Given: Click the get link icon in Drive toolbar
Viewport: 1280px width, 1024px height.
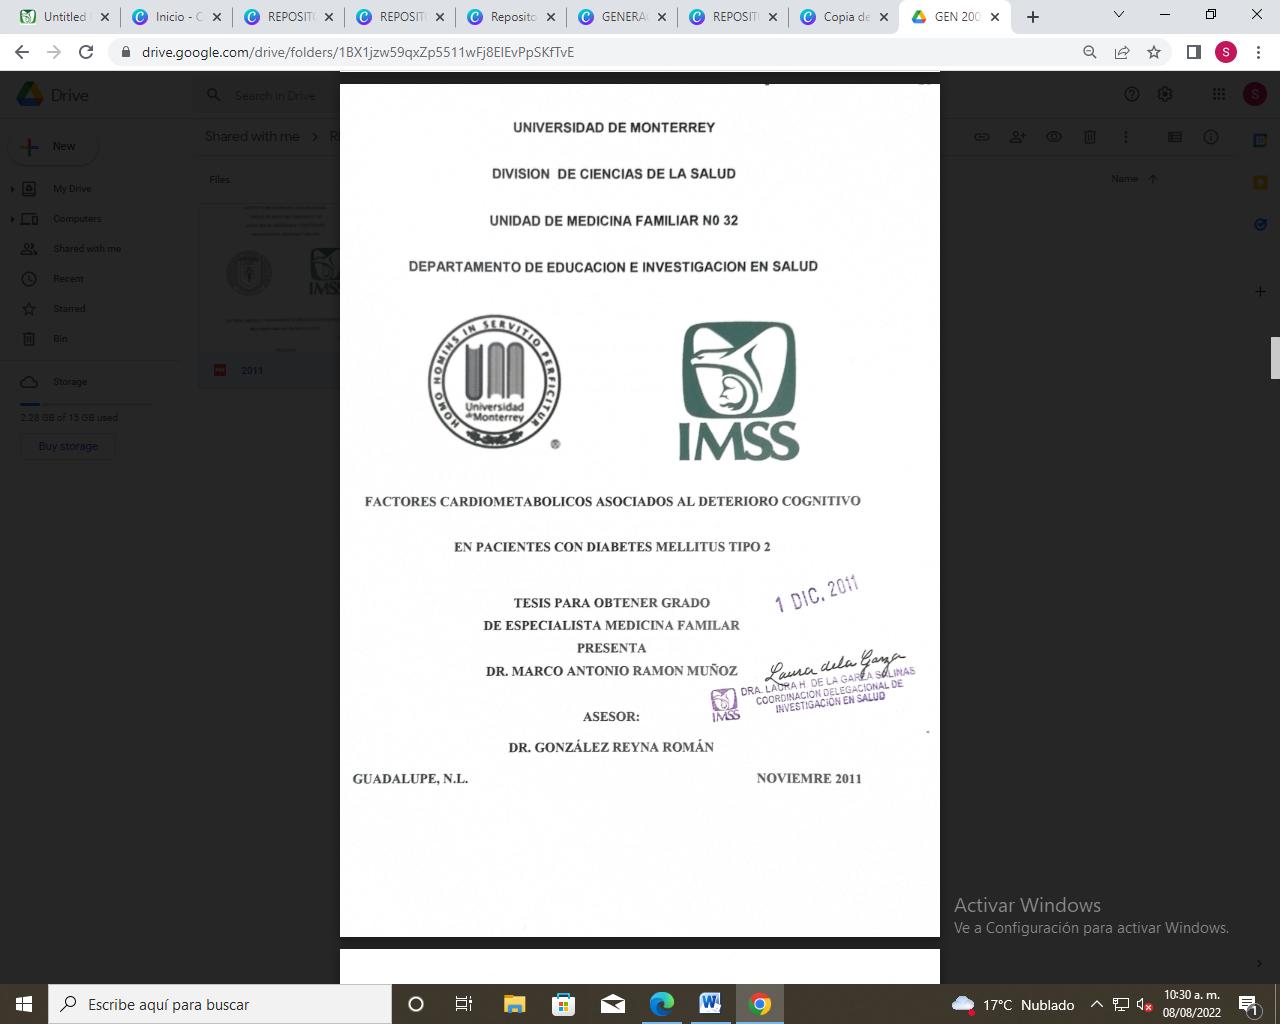Looking at the screenshot, I should pyautogui.click(x=982, y=137).
